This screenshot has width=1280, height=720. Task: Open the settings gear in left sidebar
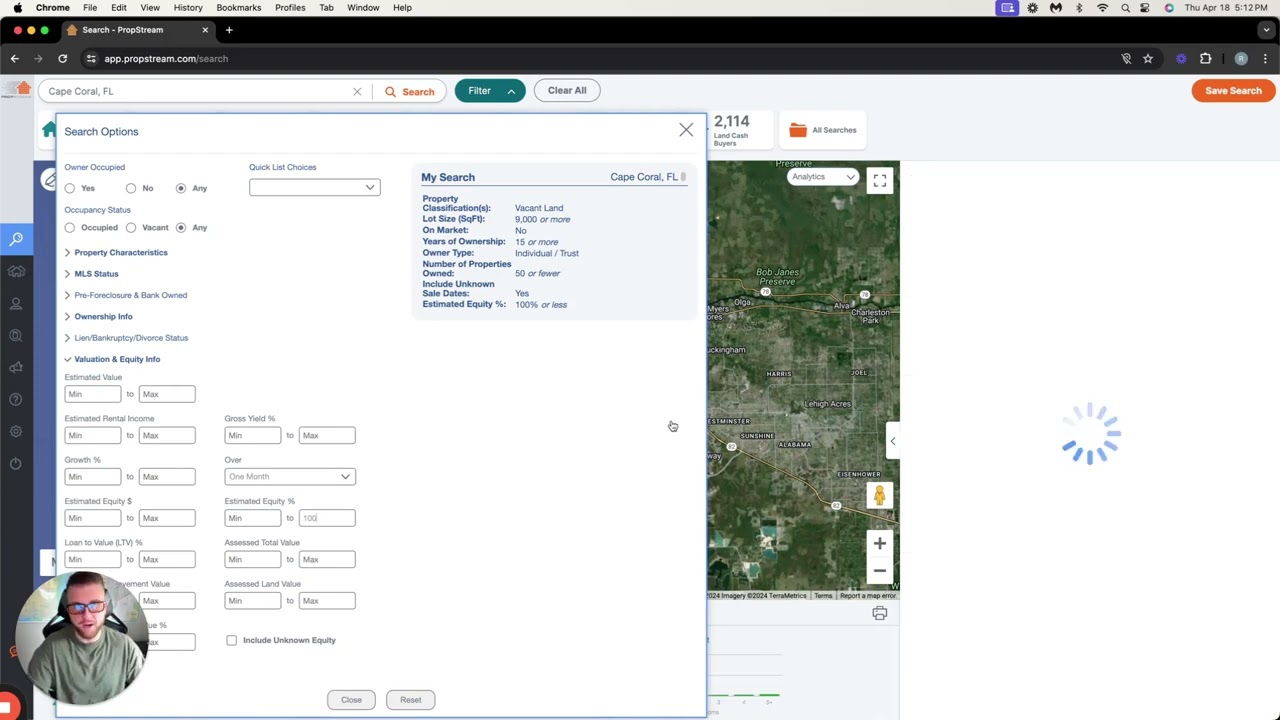click(x=16, y=432)
